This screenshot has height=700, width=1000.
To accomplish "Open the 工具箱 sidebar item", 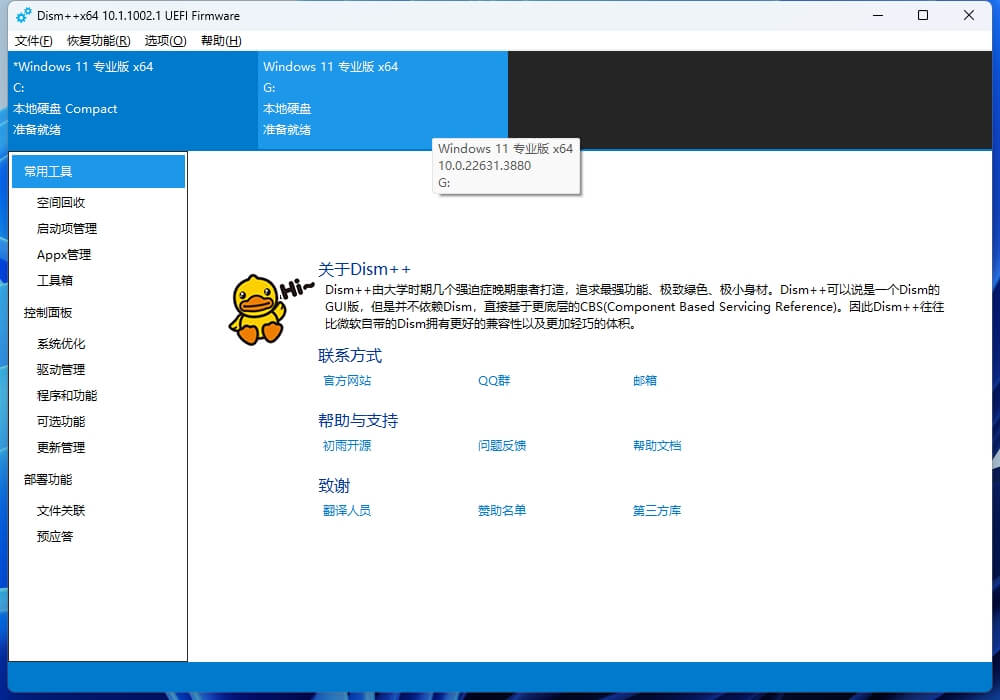I will pyautogui.click(x=55, y=281).
